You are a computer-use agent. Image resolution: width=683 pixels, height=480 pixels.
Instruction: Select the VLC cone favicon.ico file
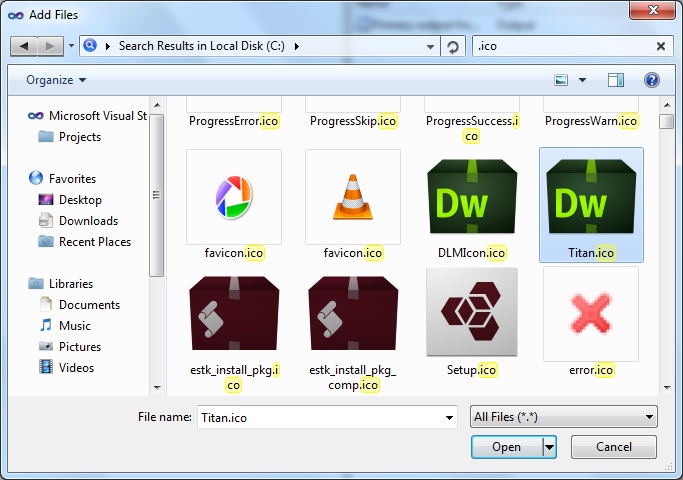(353, 205)
